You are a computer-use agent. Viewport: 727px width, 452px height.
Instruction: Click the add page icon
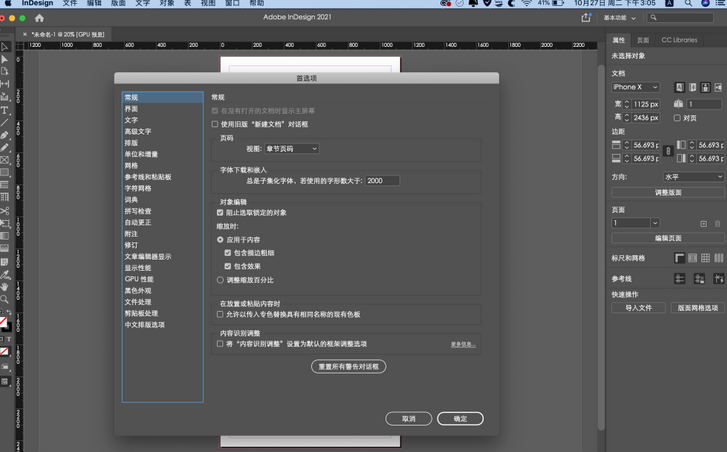(x=703, y=223)
